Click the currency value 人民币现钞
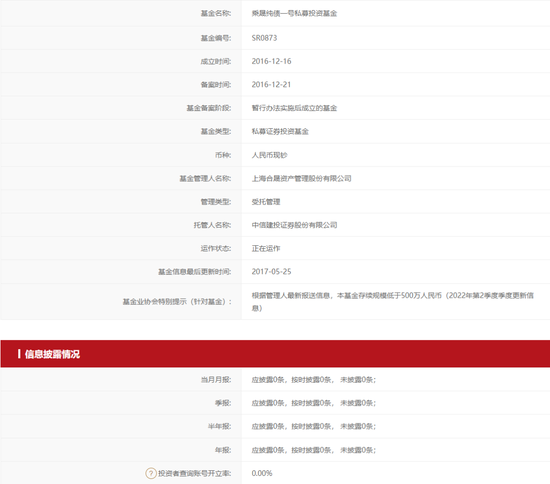550x484 pixels. tap(269, 155)
